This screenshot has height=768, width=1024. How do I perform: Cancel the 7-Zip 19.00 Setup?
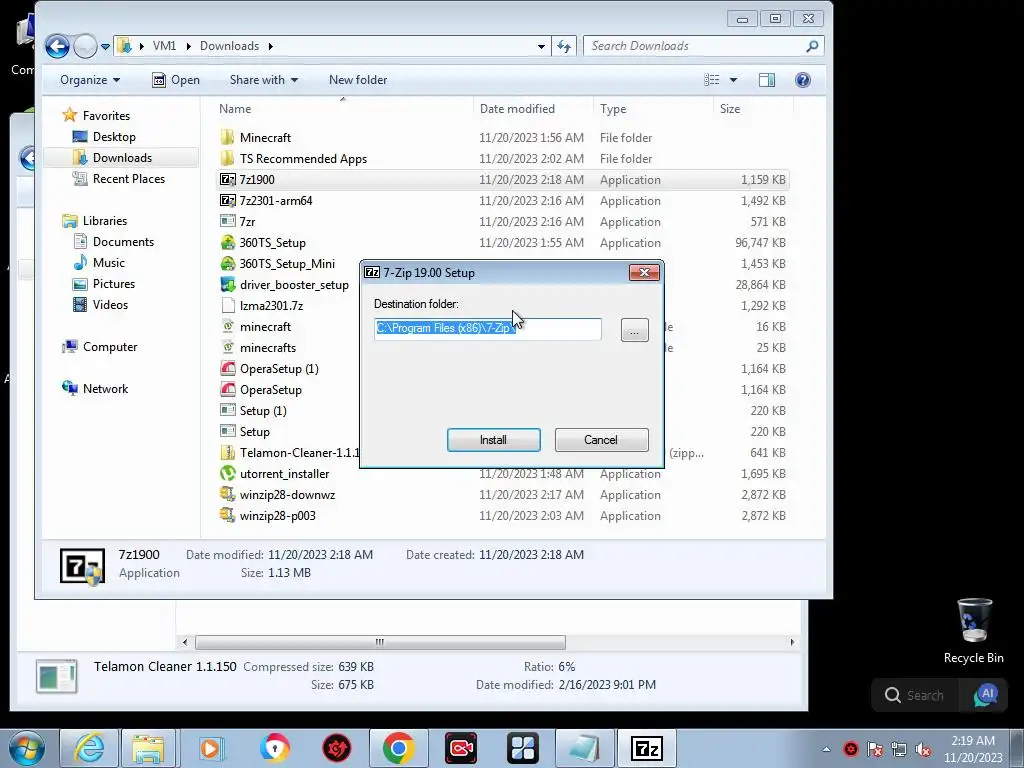[x=601, y=440]
